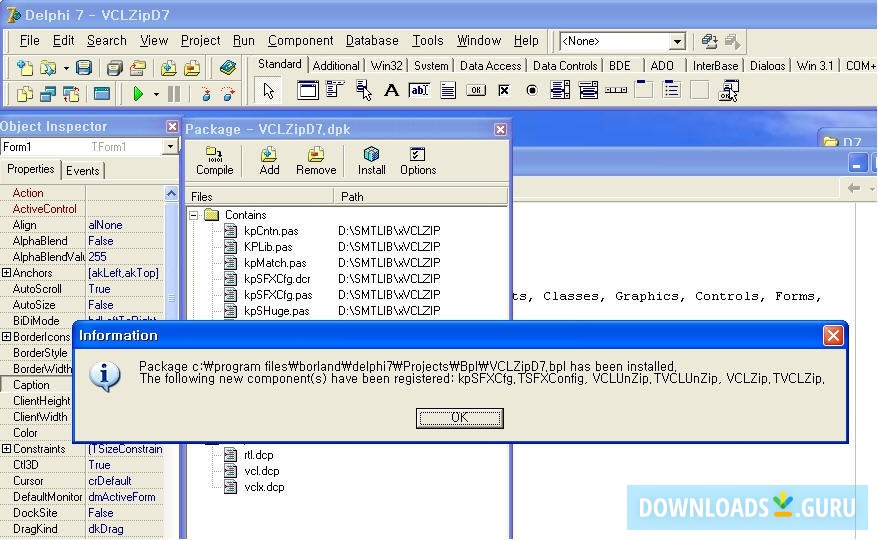Image resolution: width=878 pixels, height=540 pixels.
Task: Click the Trace Into debug icon
Action: [206, 94]
